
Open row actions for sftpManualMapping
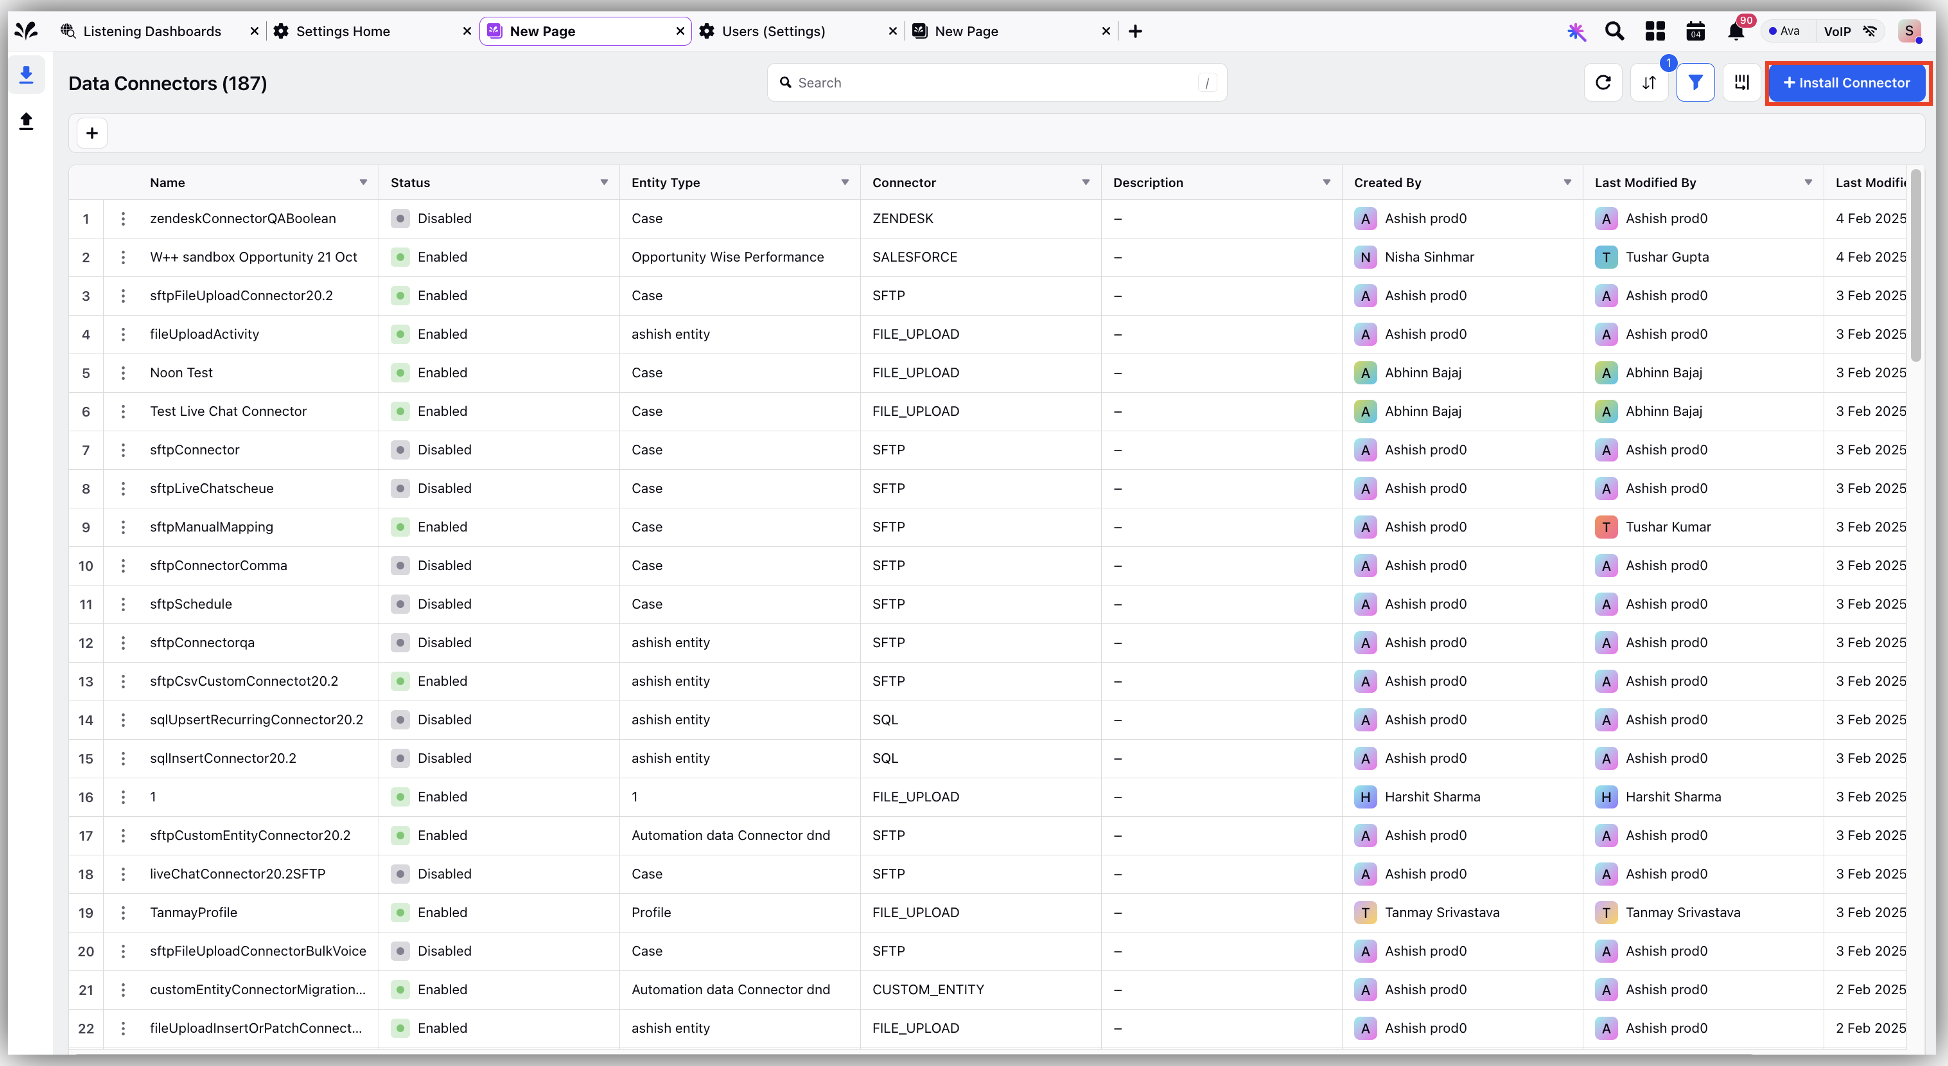click(x=123, y=527)
